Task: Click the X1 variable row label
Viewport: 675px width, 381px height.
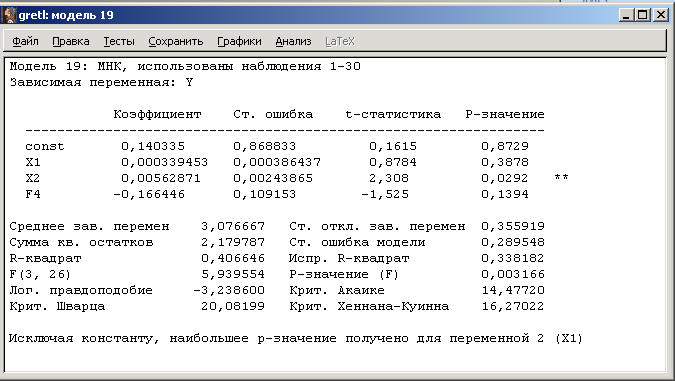Action: pos(33,162)
